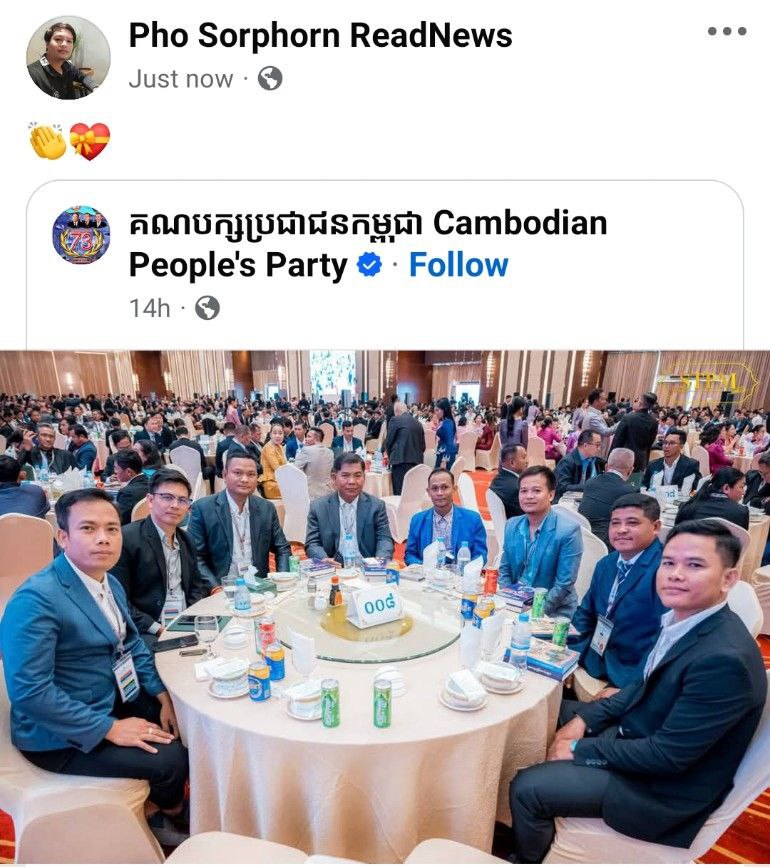Open the Pho Sorphorn ReadNews profile name
This screenshot has height=868, width=770.
tap(321, 35)
